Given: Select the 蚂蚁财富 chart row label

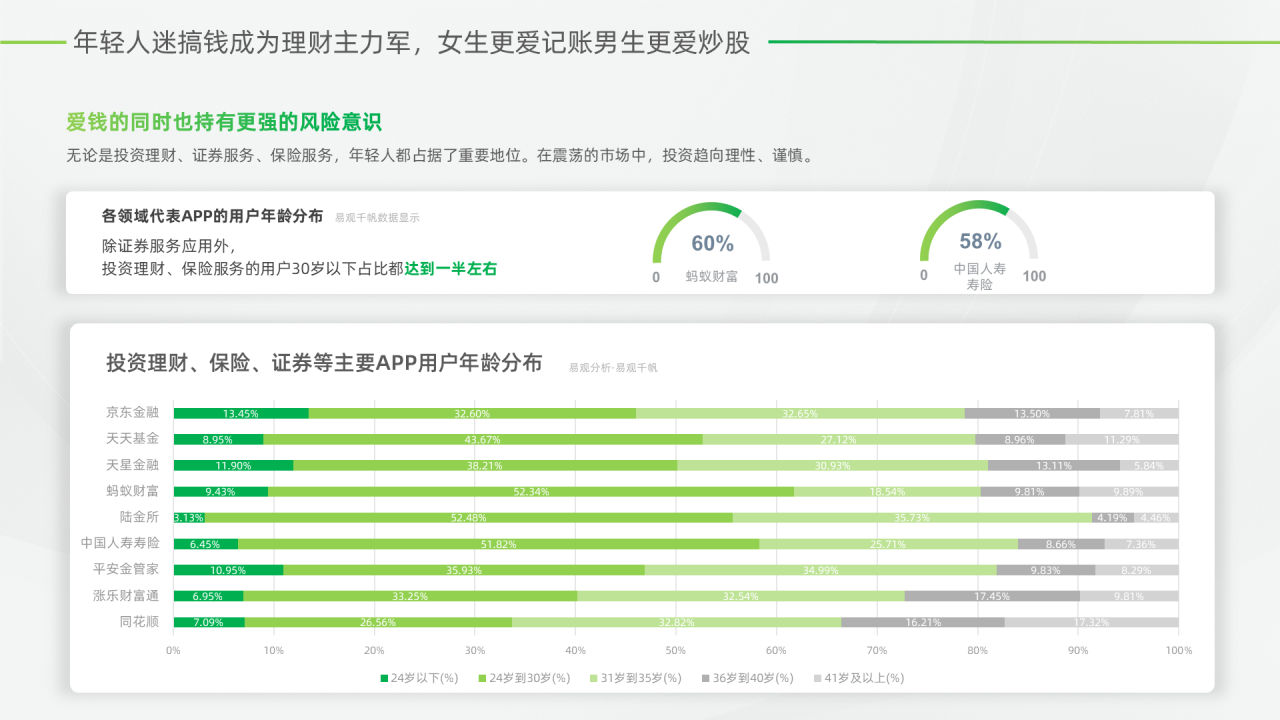Looking at the screenshot, I should point(133,491).
